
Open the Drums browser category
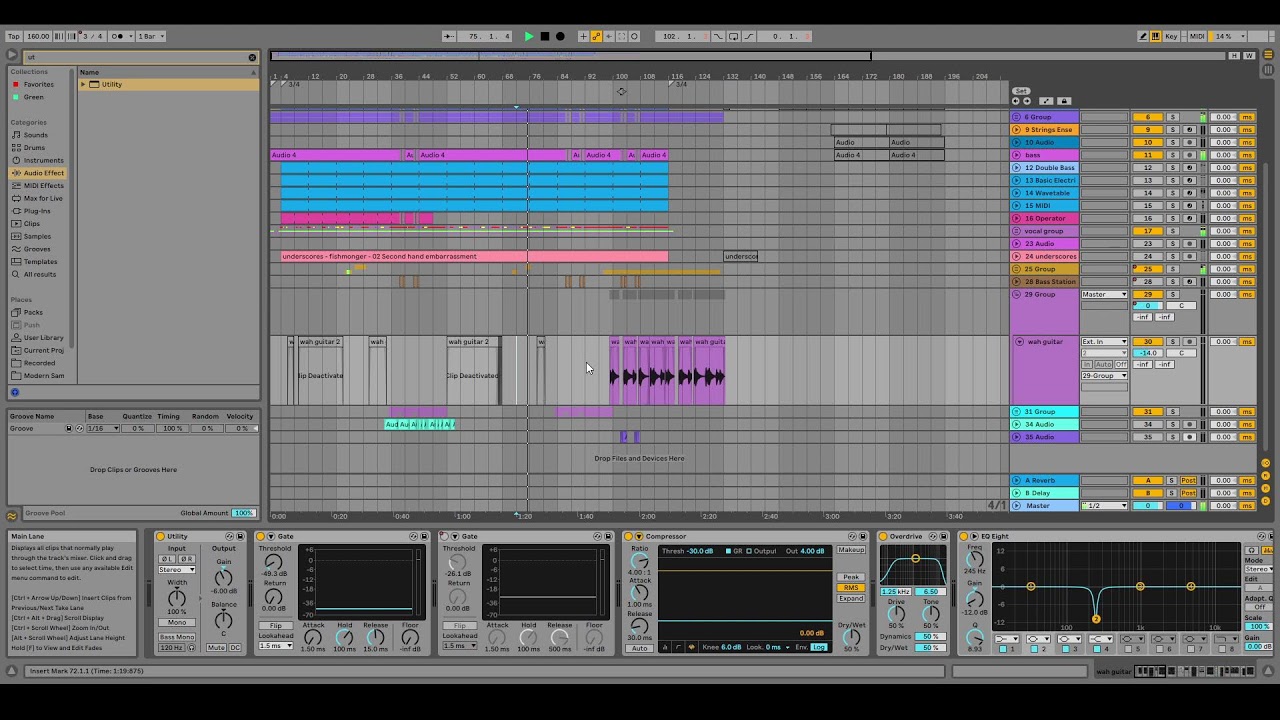(x=34, y=148)
